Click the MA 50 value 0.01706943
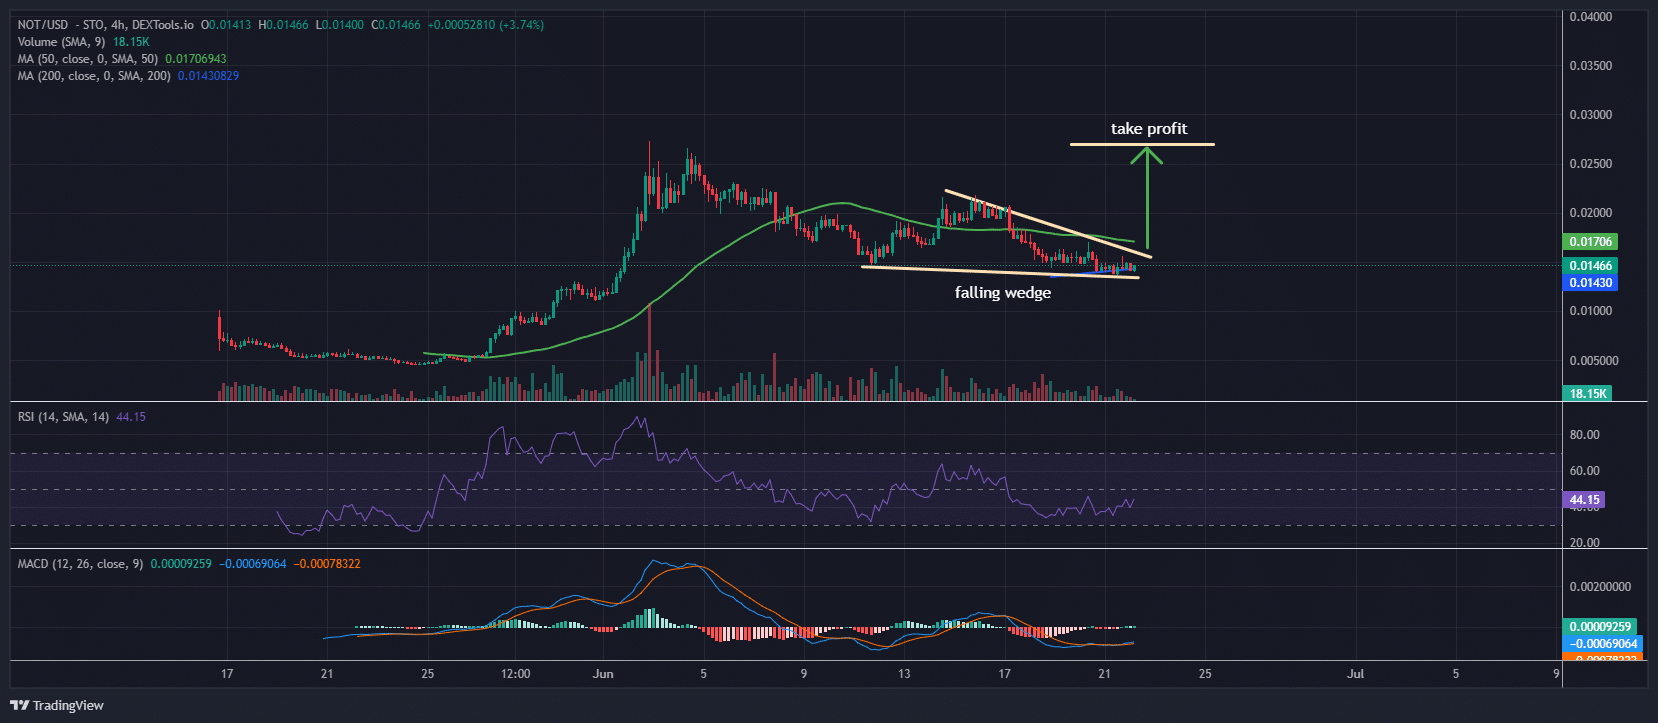This screenshot has width=1658, height=723. tap(196, 59)
